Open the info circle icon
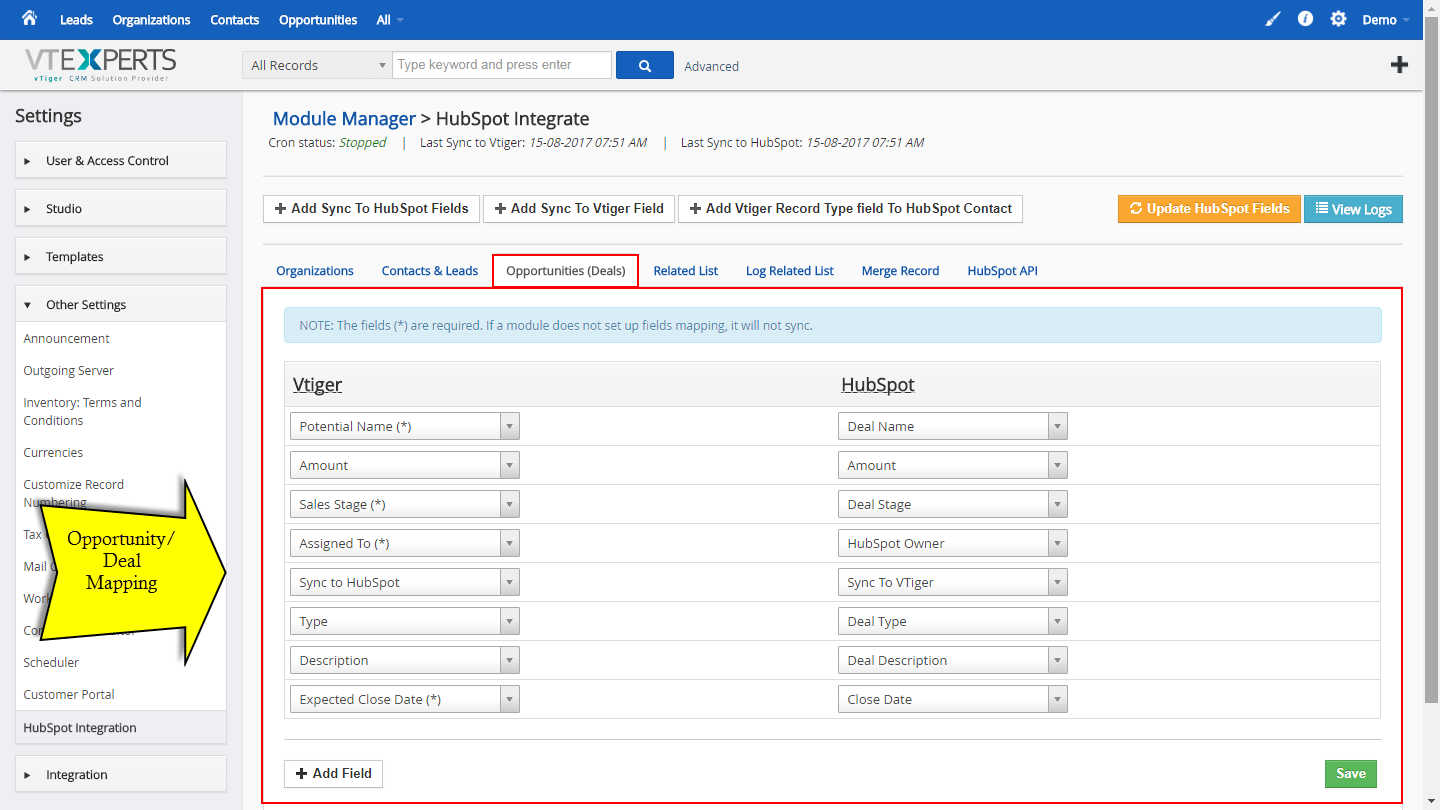 tap(1305, 19)
